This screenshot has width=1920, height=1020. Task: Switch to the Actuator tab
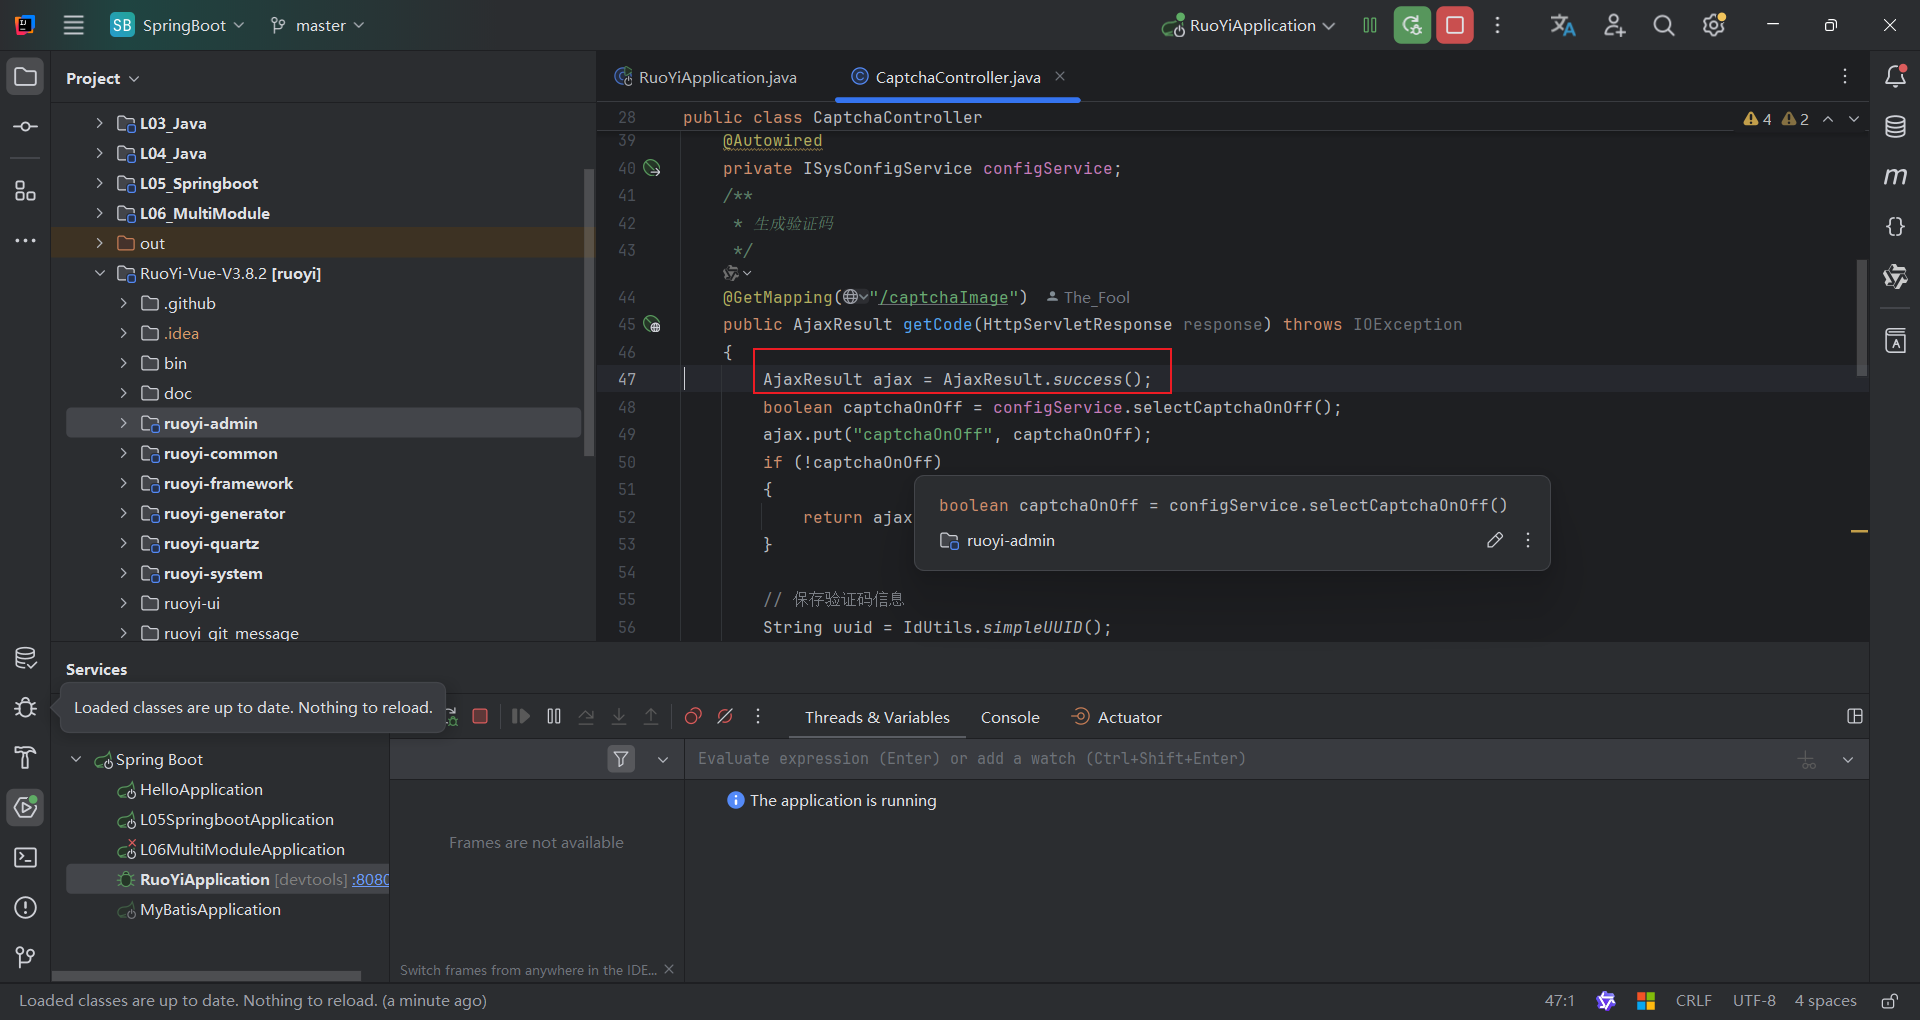tap(1117, 717)
